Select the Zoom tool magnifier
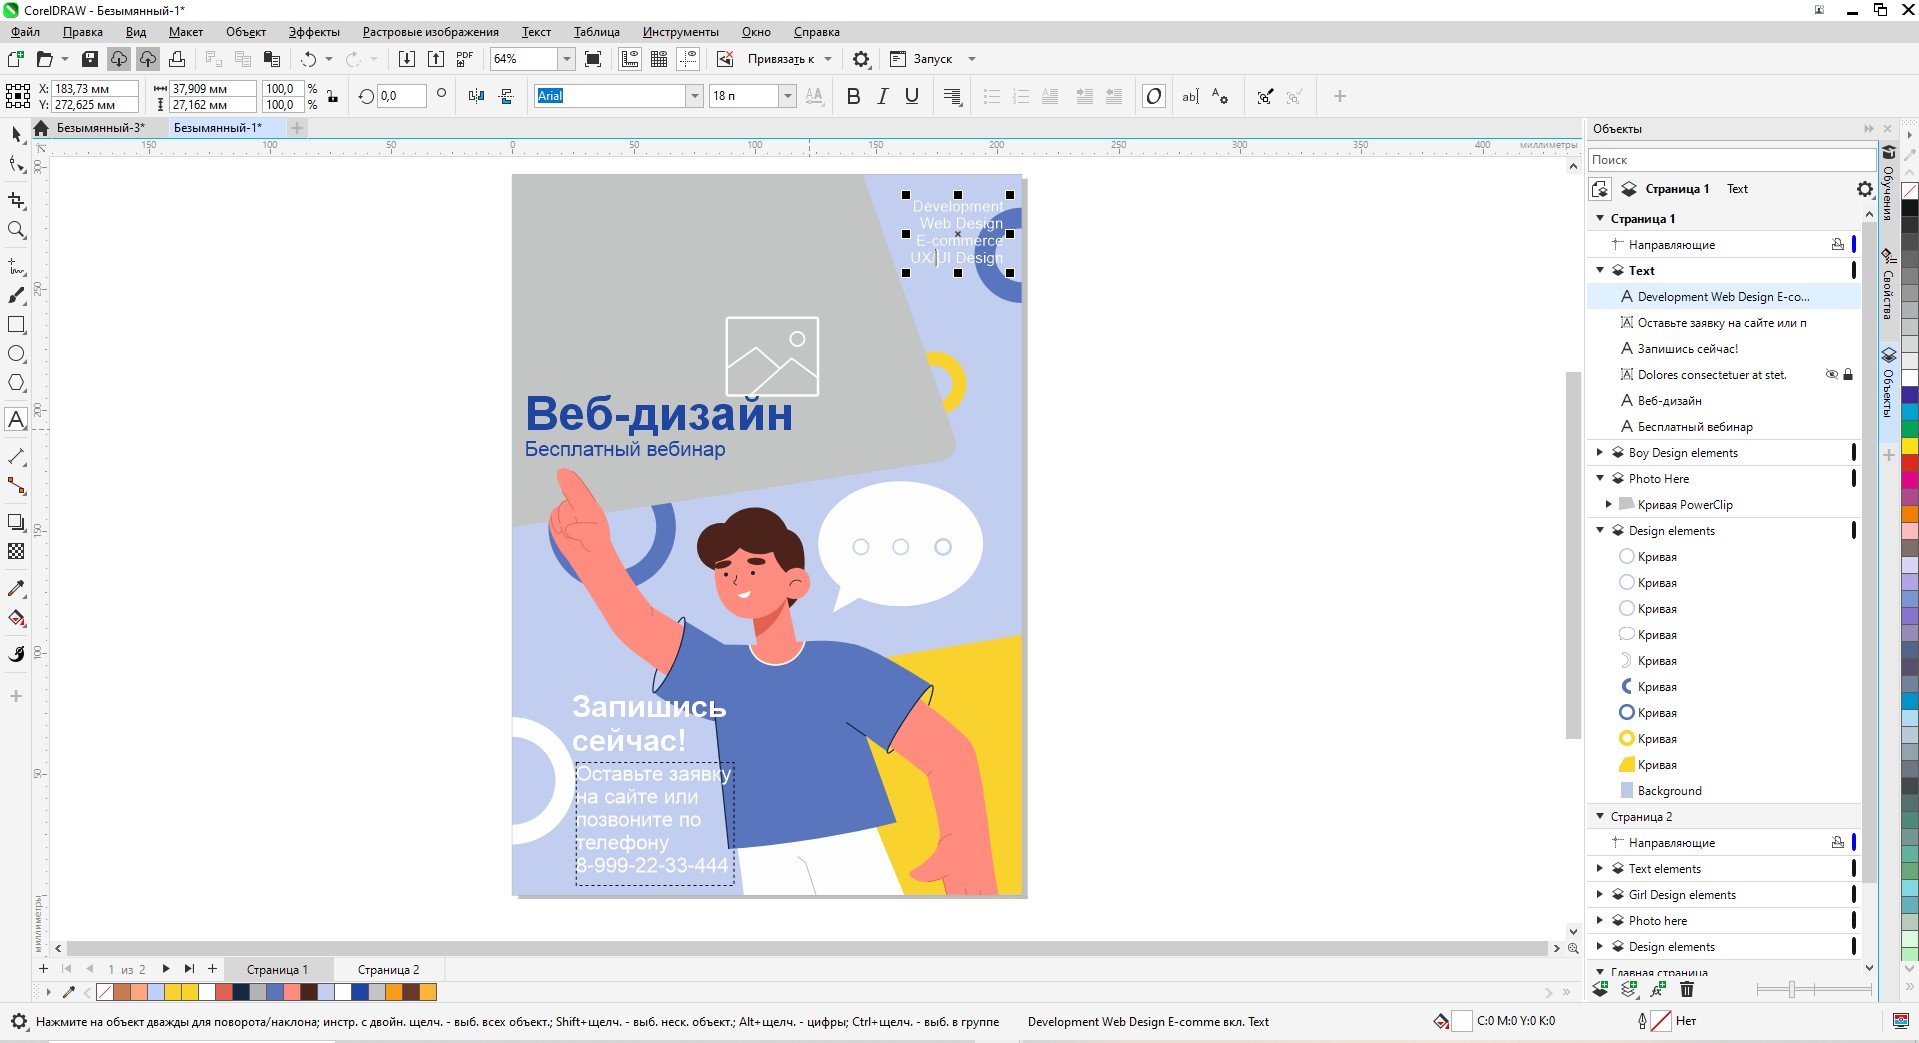The image size is (1919, 1043). (x=16, y=230)
